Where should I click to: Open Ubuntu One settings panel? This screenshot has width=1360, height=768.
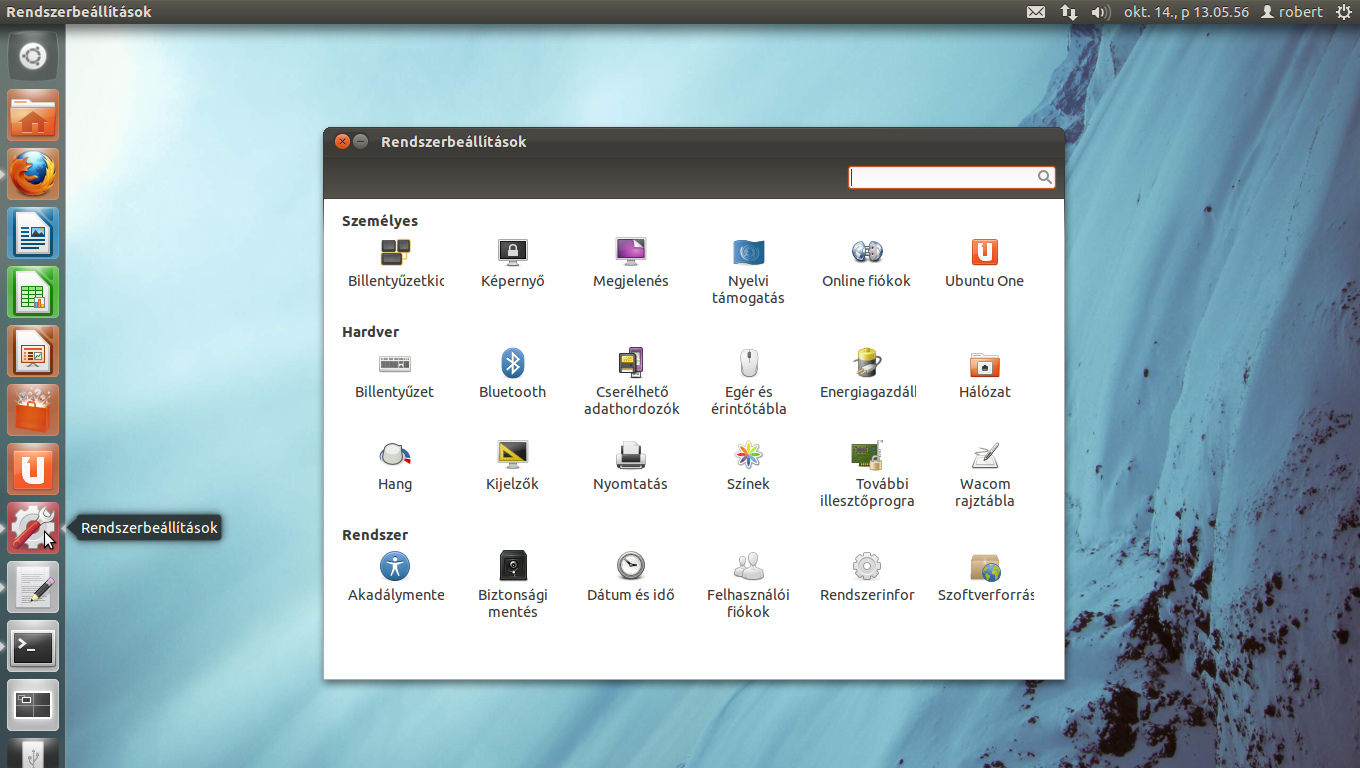(985, 263)
